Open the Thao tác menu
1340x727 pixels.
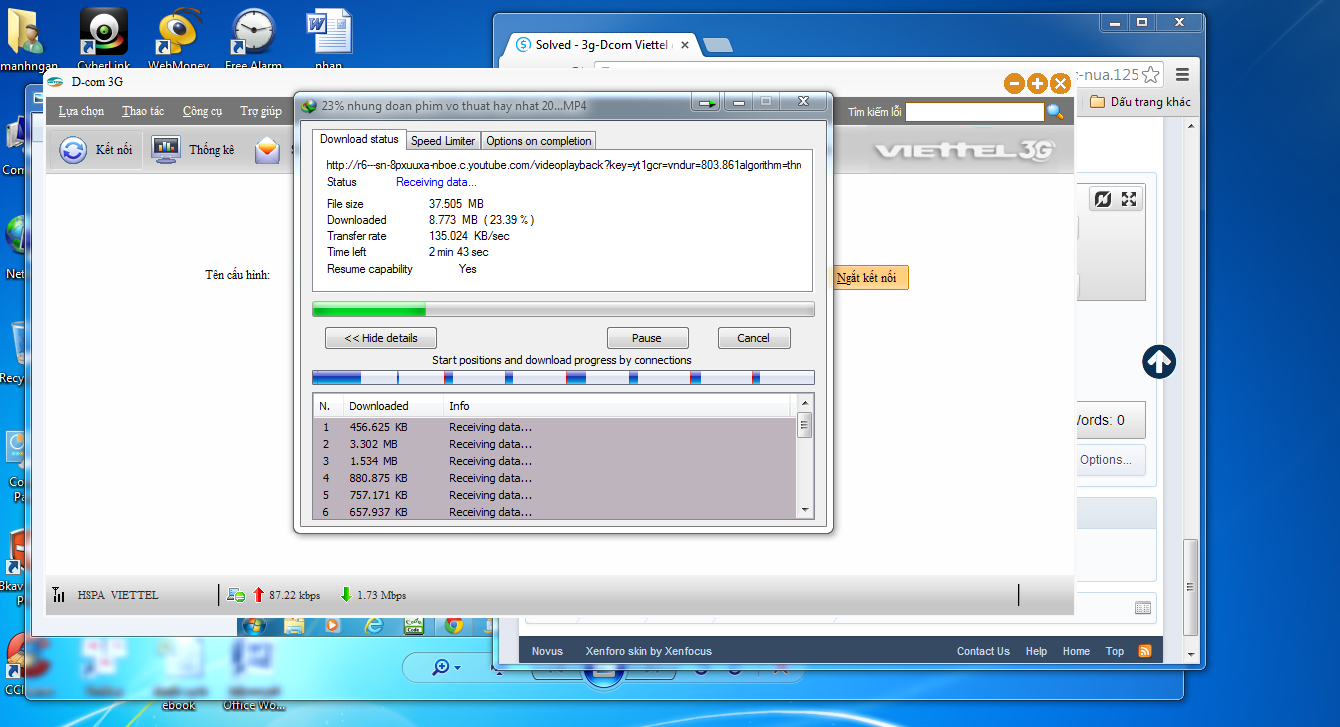(143, 111)
